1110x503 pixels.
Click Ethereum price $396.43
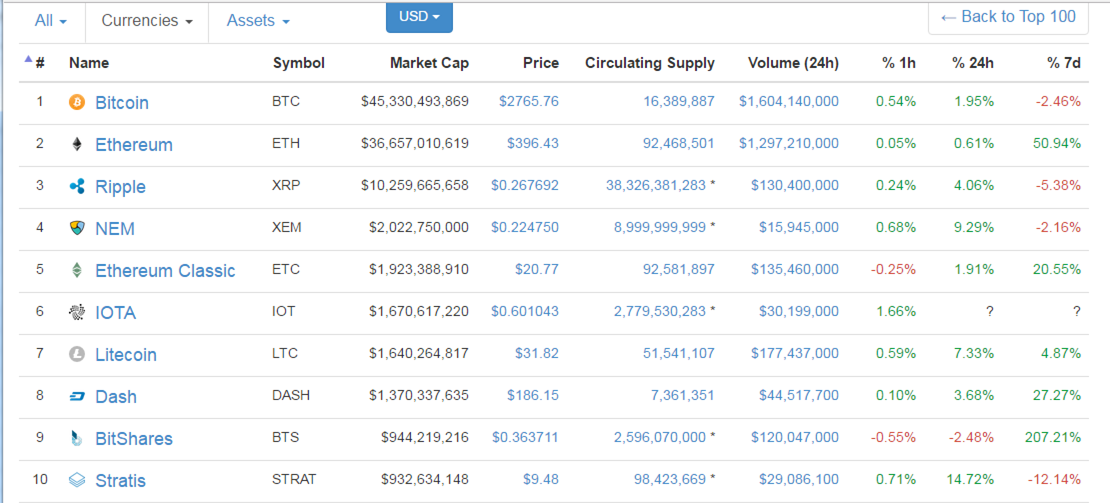[532, 144]
